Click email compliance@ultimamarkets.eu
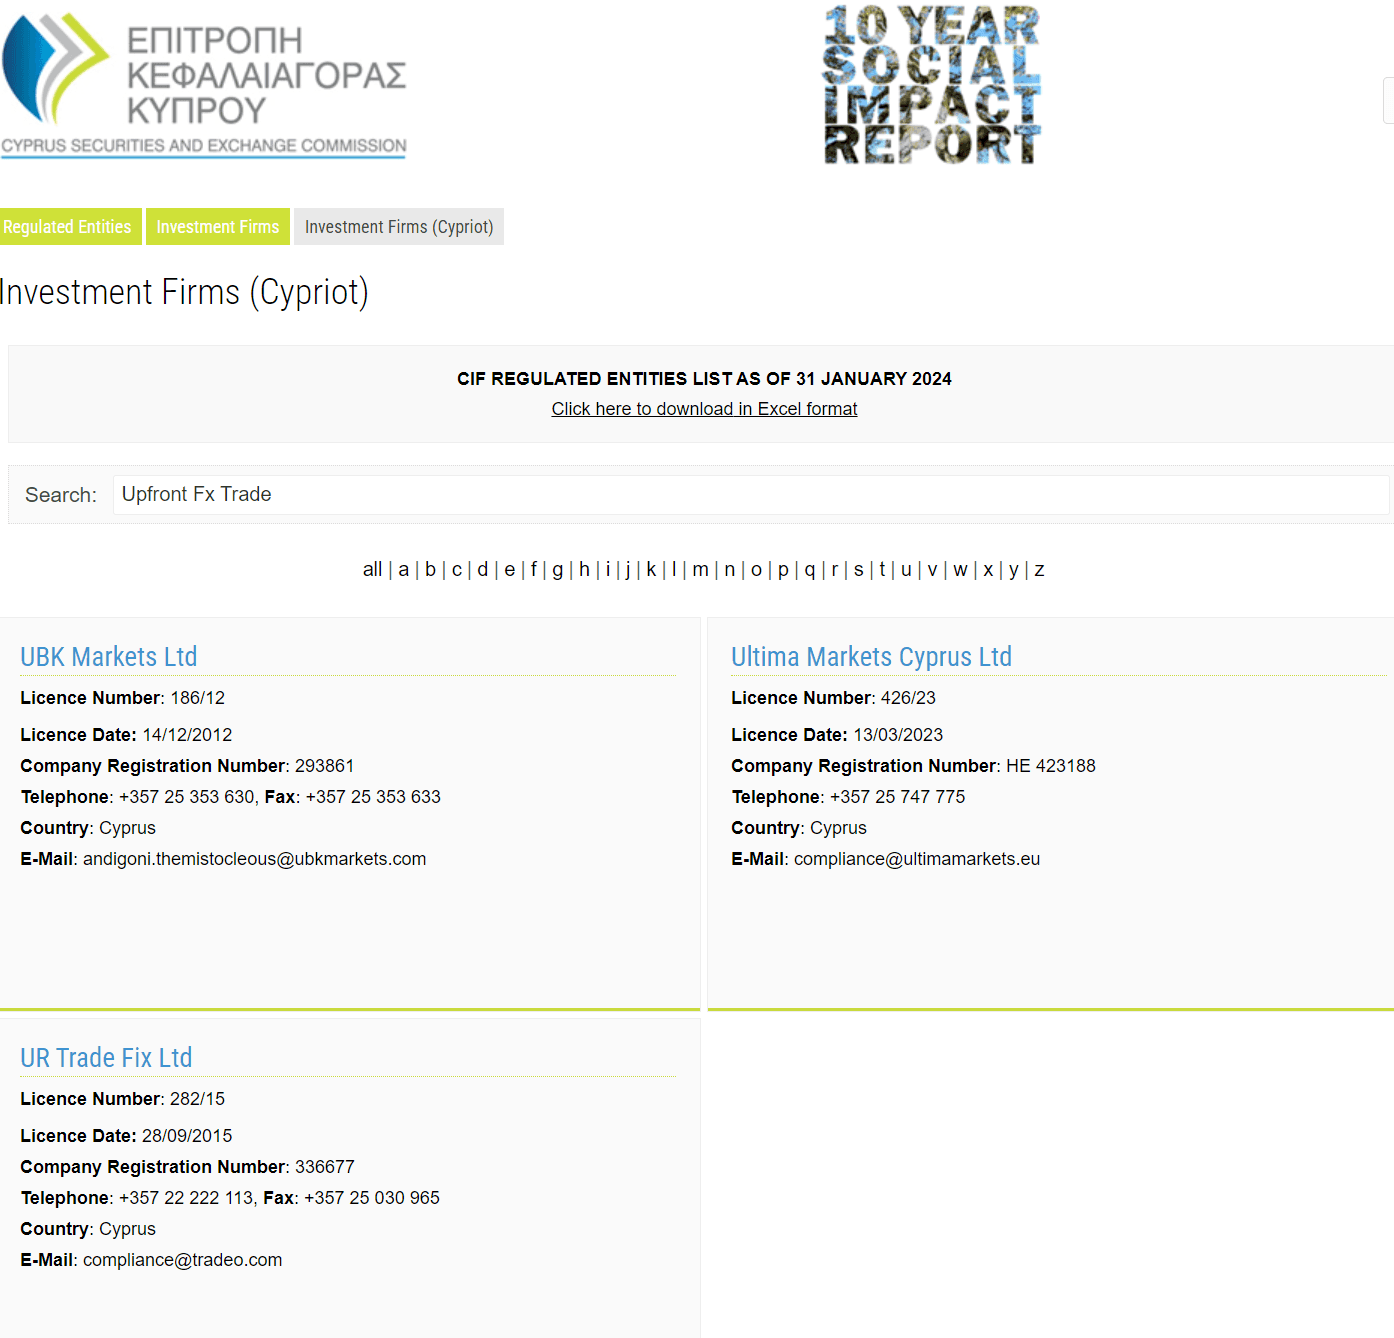 click(x=917, y=859)
